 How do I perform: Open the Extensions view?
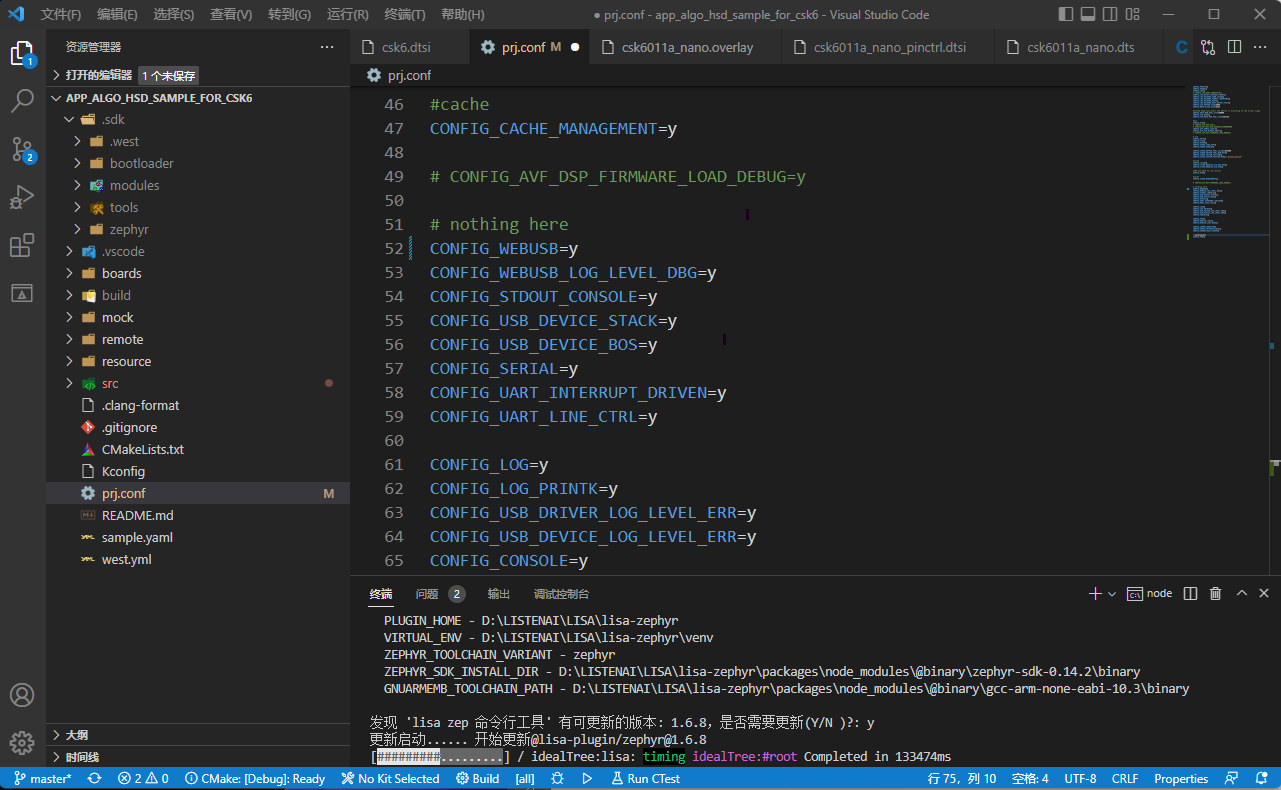point(22,245)
